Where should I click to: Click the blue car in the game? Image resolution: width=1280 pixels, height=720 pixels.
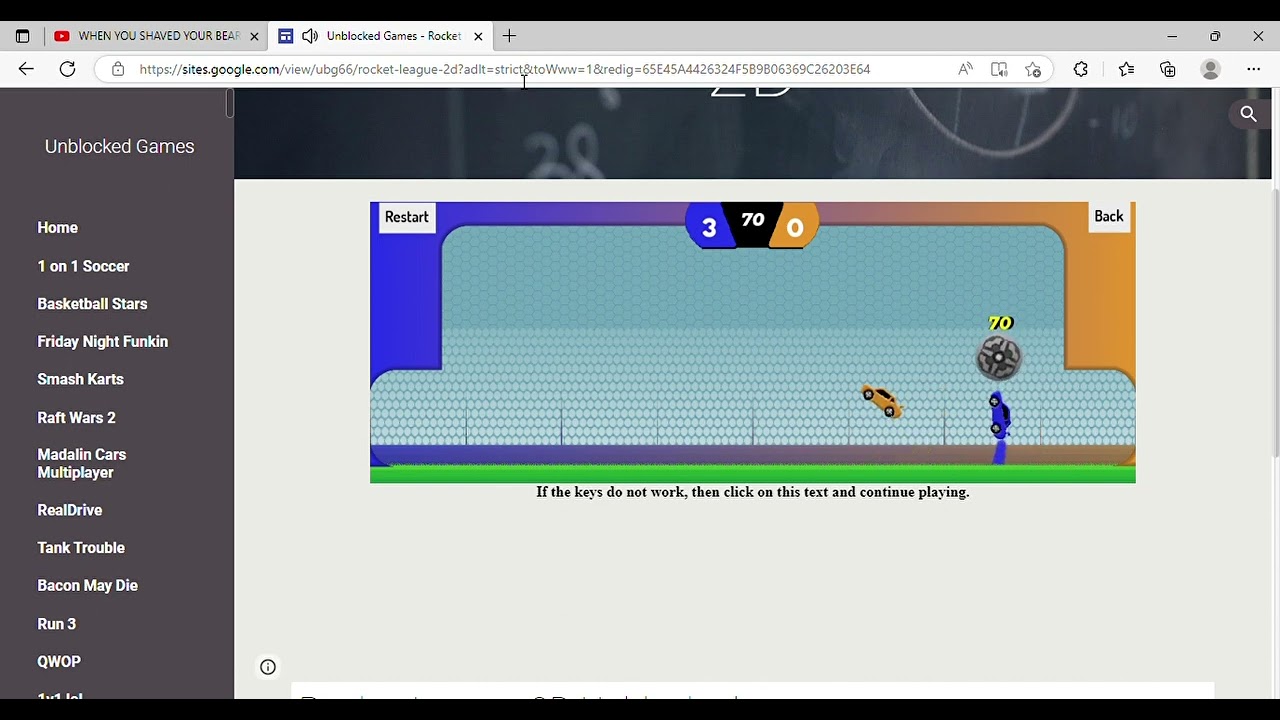(x=998, y=415)
